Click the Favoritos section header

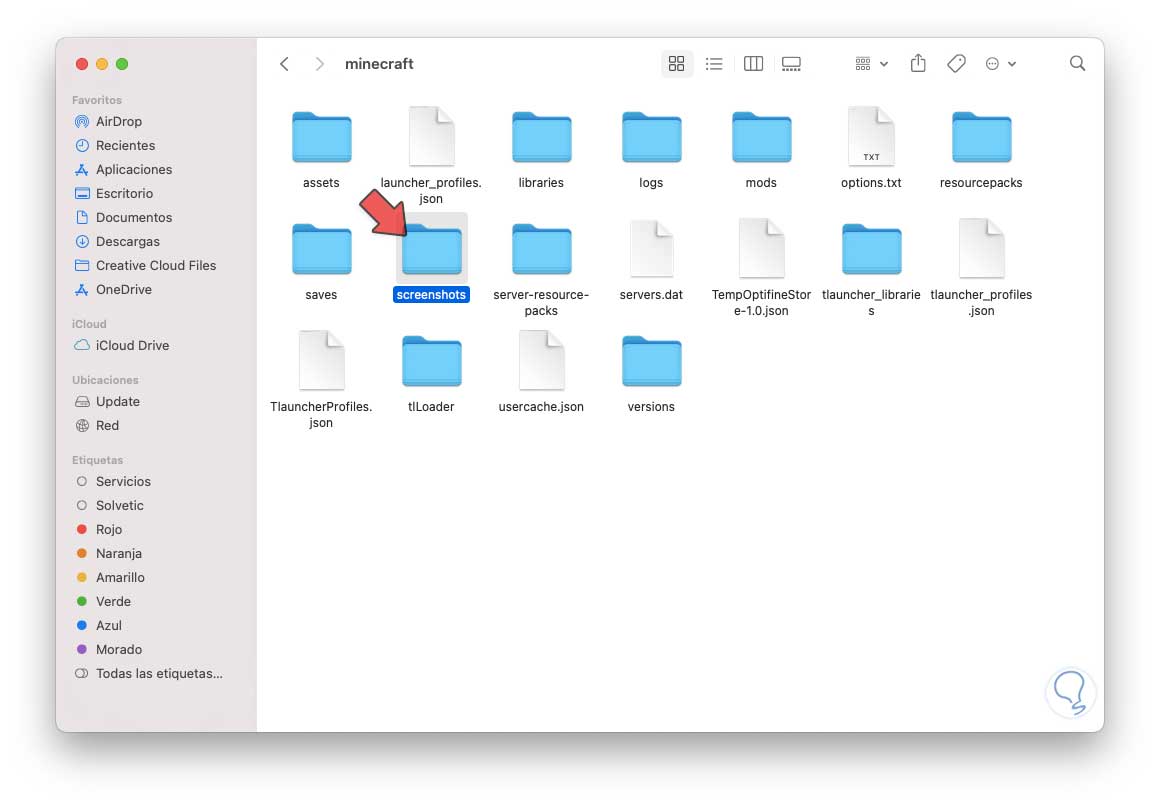pyautogui.click(x=96, y=100)
